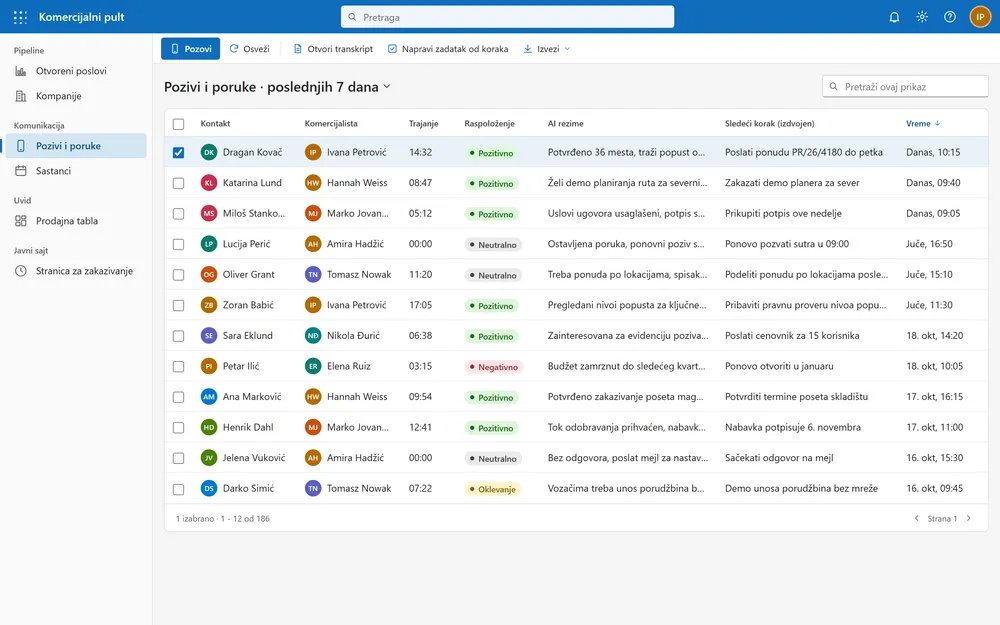Image resolution: width=1000 pixels, height=625 pixels.
Task: Select the Pozovi toolbar button
Action: pyautogui.click(x=190, y=48)
